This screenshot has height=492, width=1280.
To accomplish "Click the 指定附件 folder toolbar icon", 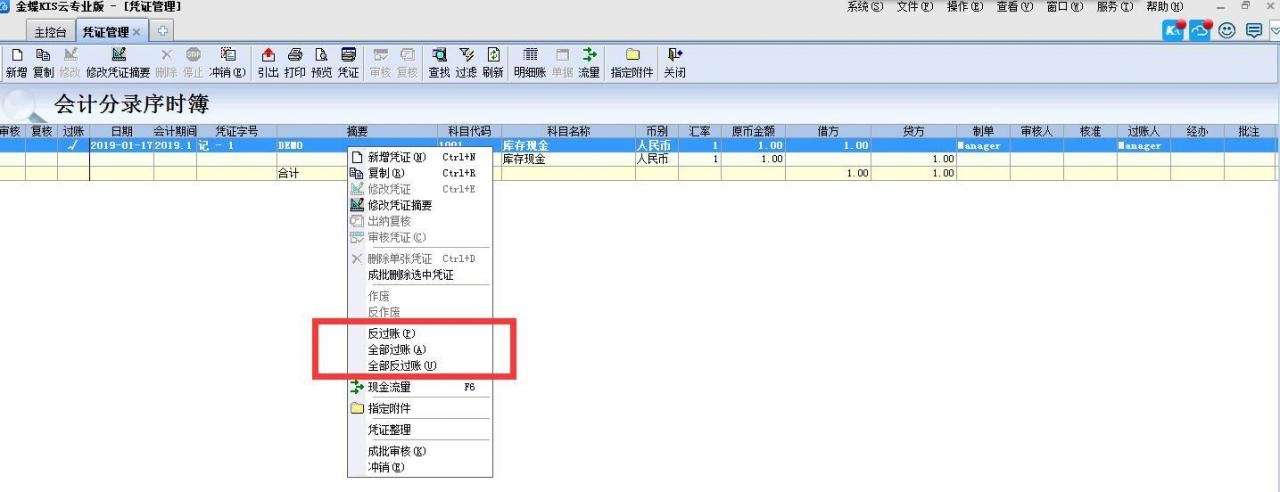I will point(632,53).
